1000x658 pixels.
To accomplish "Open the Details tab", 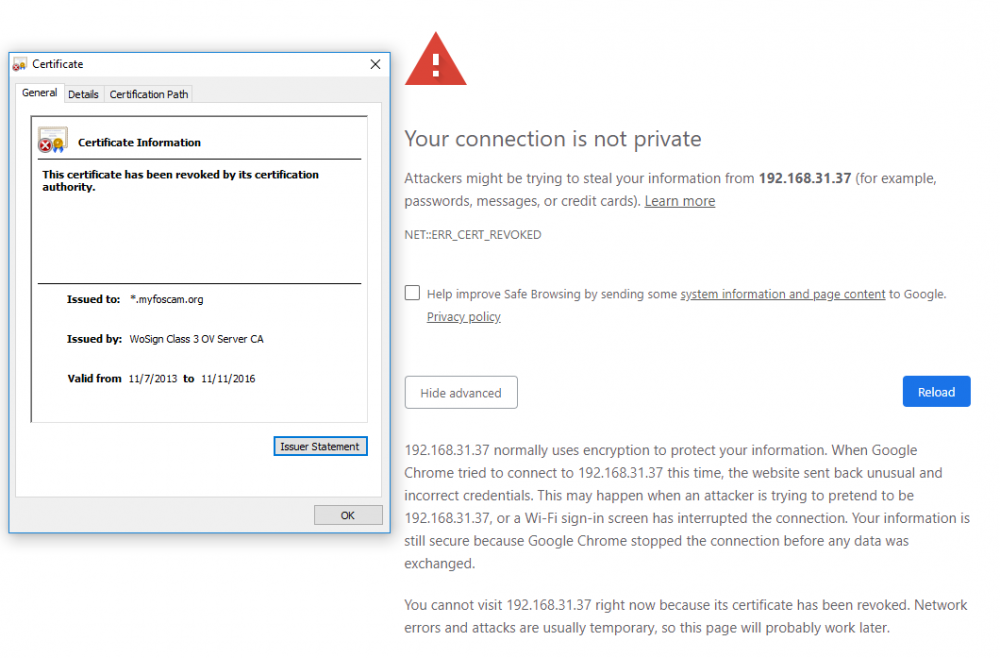I will point(83,94).
